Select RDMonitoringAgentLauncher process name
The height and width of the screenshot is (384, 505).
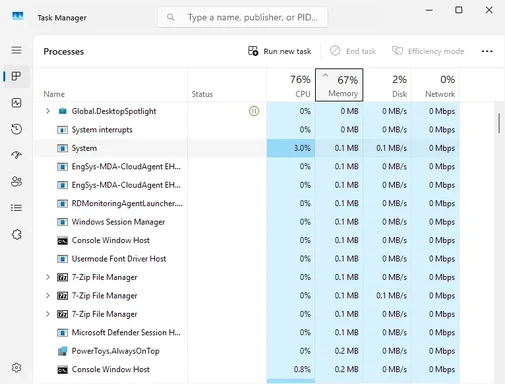click(127, 203)
